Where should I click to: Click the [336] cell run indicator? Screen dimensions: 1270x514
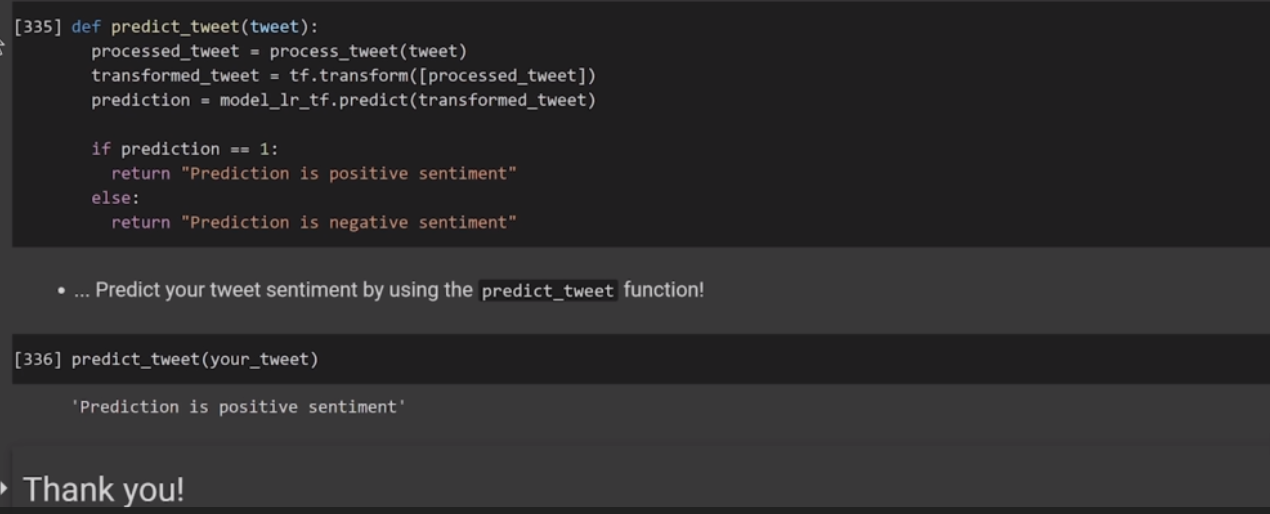pos(37,359)
